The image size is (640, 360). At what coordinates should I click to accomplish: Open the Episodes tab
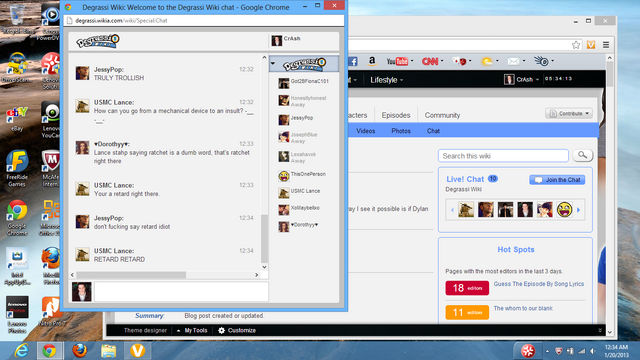[396, 115]
